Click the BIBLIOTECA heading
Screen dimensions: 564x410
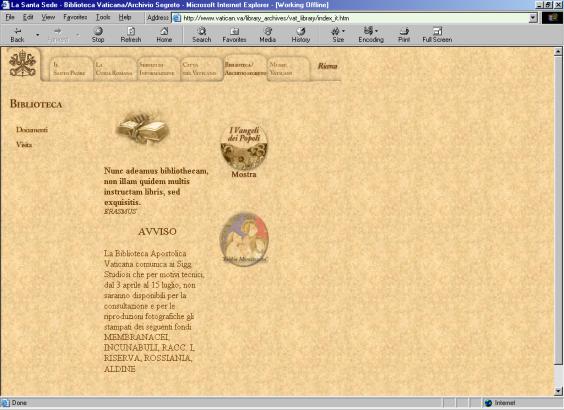(x=36, y=104)
